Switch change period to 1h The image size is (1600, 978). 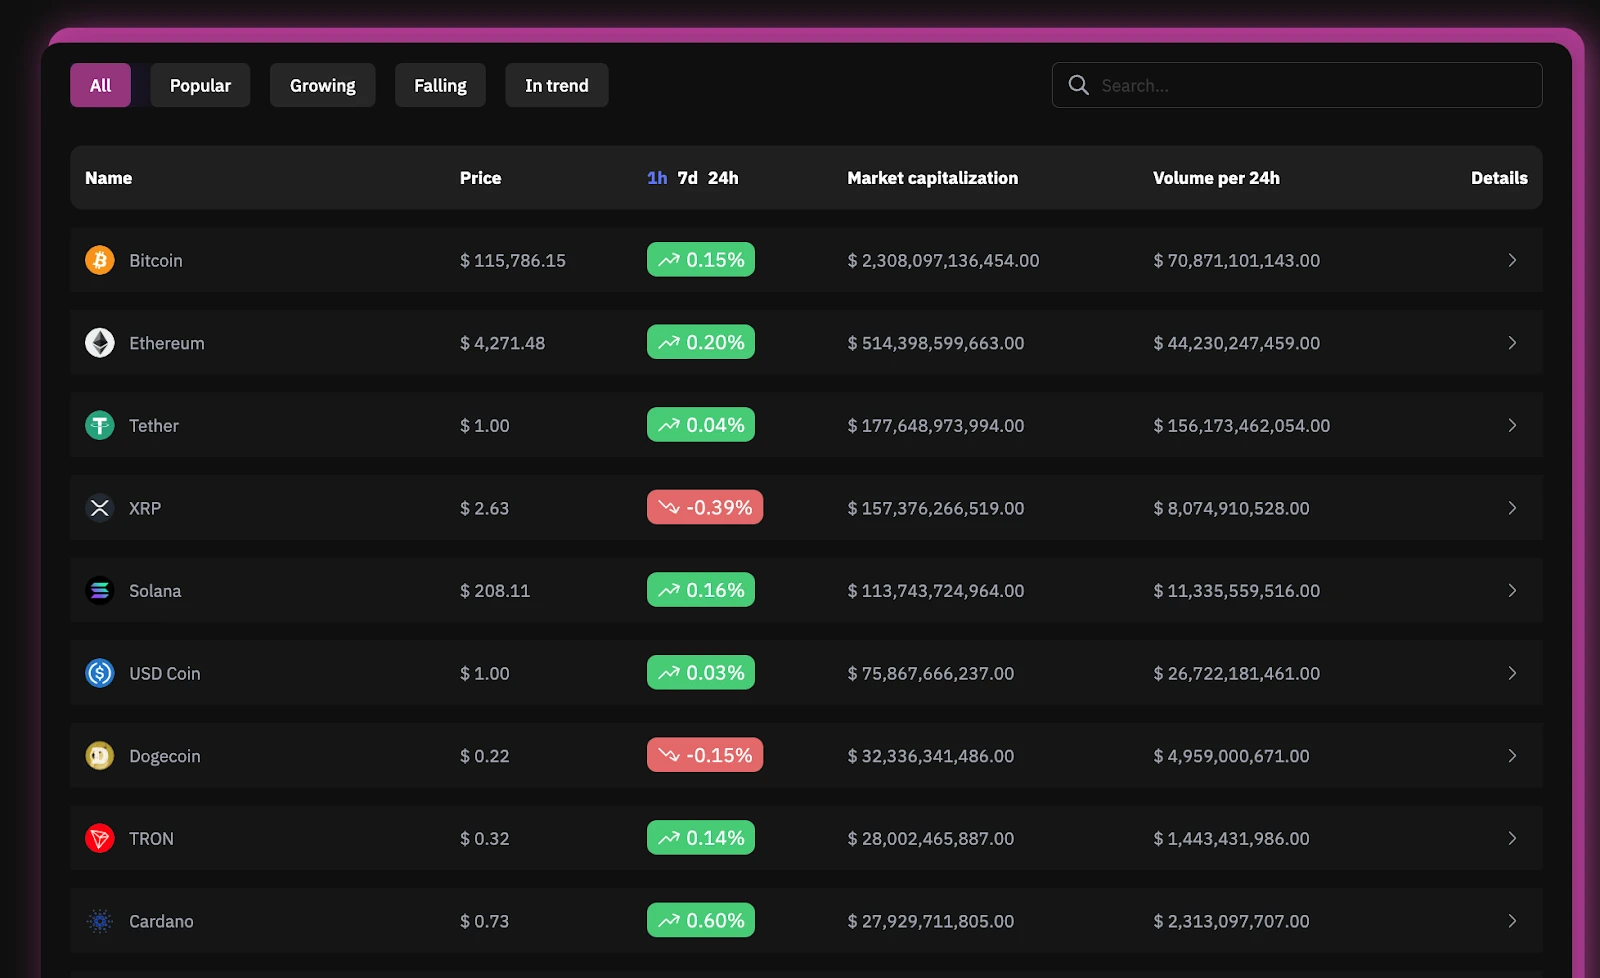click(x=657, y=178)
